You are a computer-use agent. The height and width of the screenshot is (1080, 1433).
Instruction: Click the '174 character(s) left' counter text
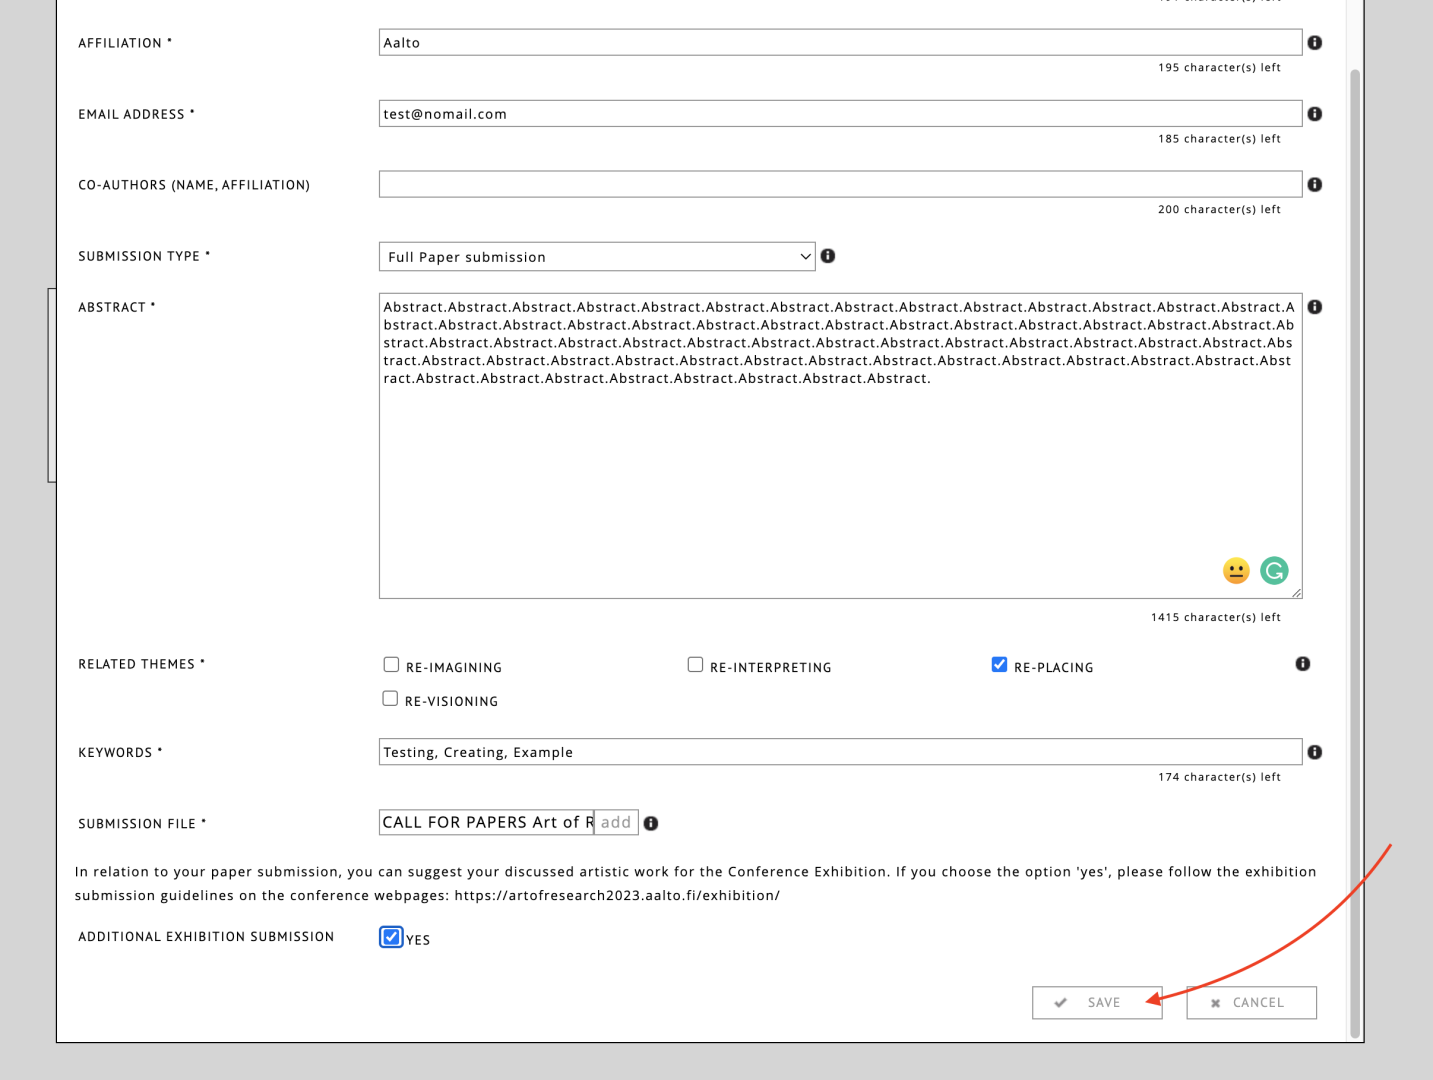pyautogui.click(x=1219, y=777)
